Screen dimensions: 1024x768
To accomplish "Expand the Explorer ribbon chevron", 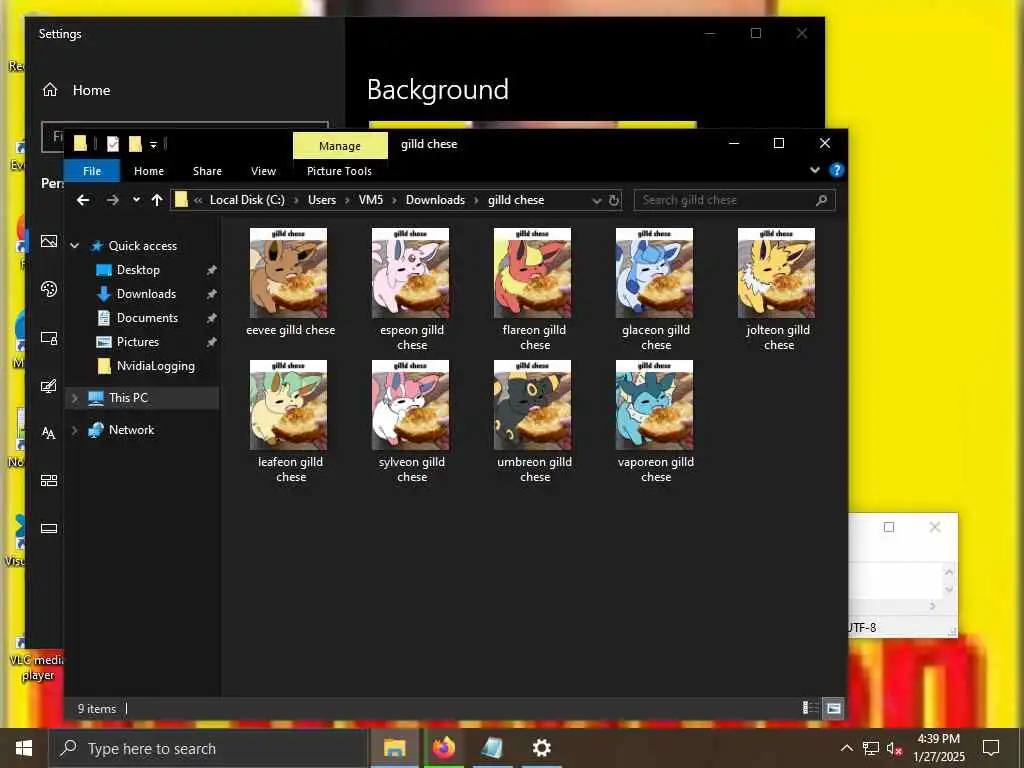I will (x=814, y=170).
